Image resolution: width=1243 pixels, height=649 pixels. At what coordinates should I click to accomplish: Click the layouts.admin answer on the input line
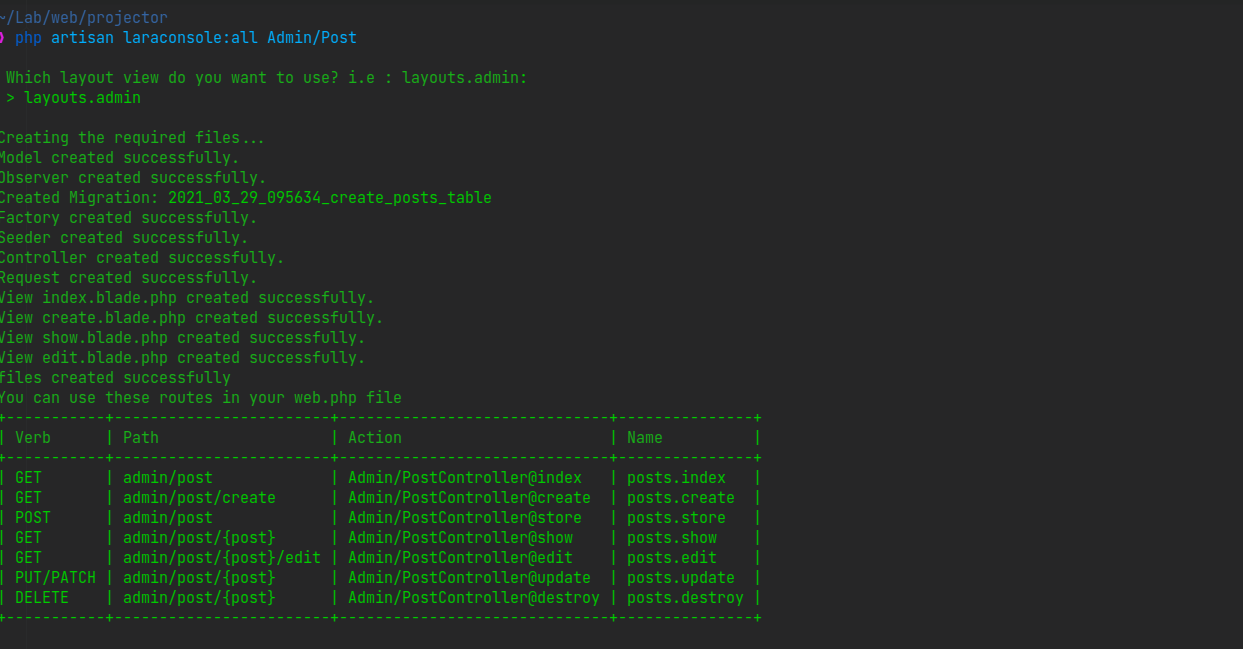[82, 98]
